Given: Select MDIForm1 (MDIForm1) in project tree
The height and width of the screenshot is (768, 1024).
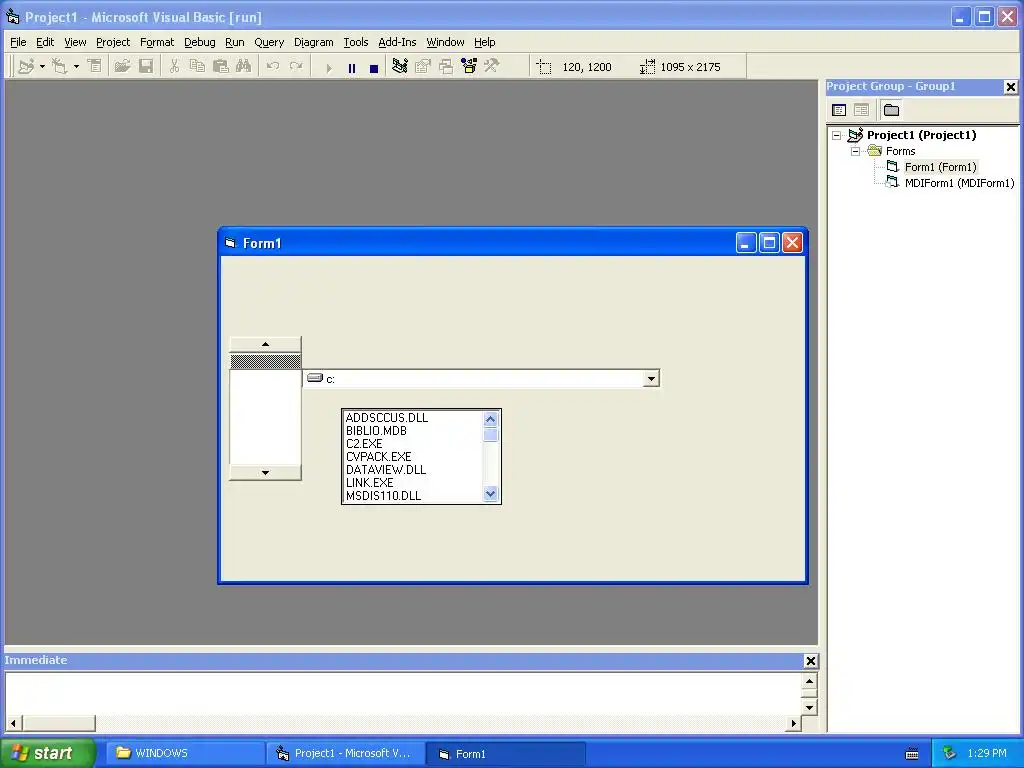Looking at the screenshot, I should click(x=959, y=184).
